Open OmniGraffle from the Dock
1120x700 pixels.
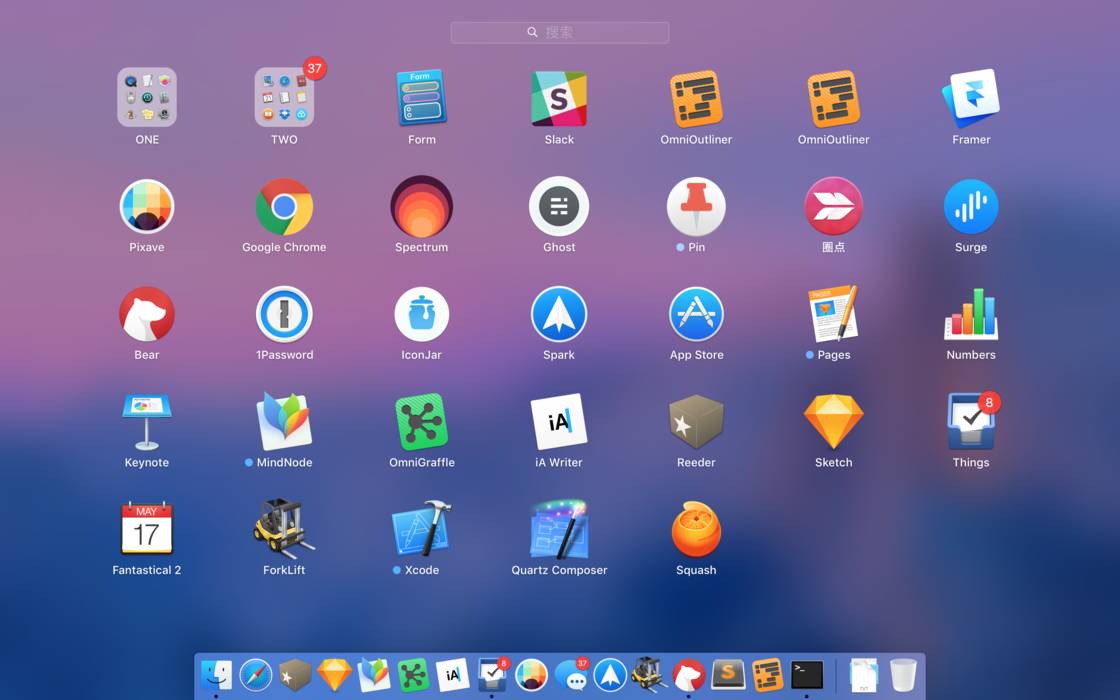(x=413, y=675)
